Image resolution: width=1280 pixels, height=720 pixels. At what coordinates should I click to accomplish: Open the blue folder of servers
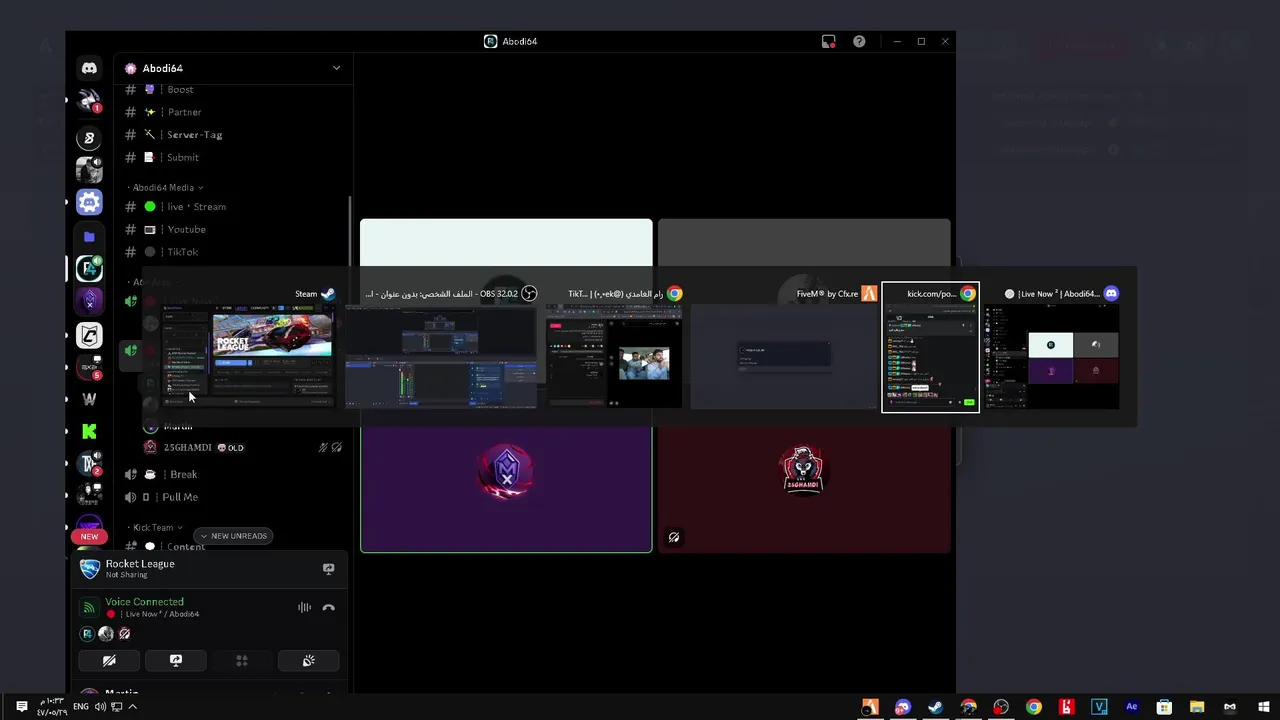89,237
